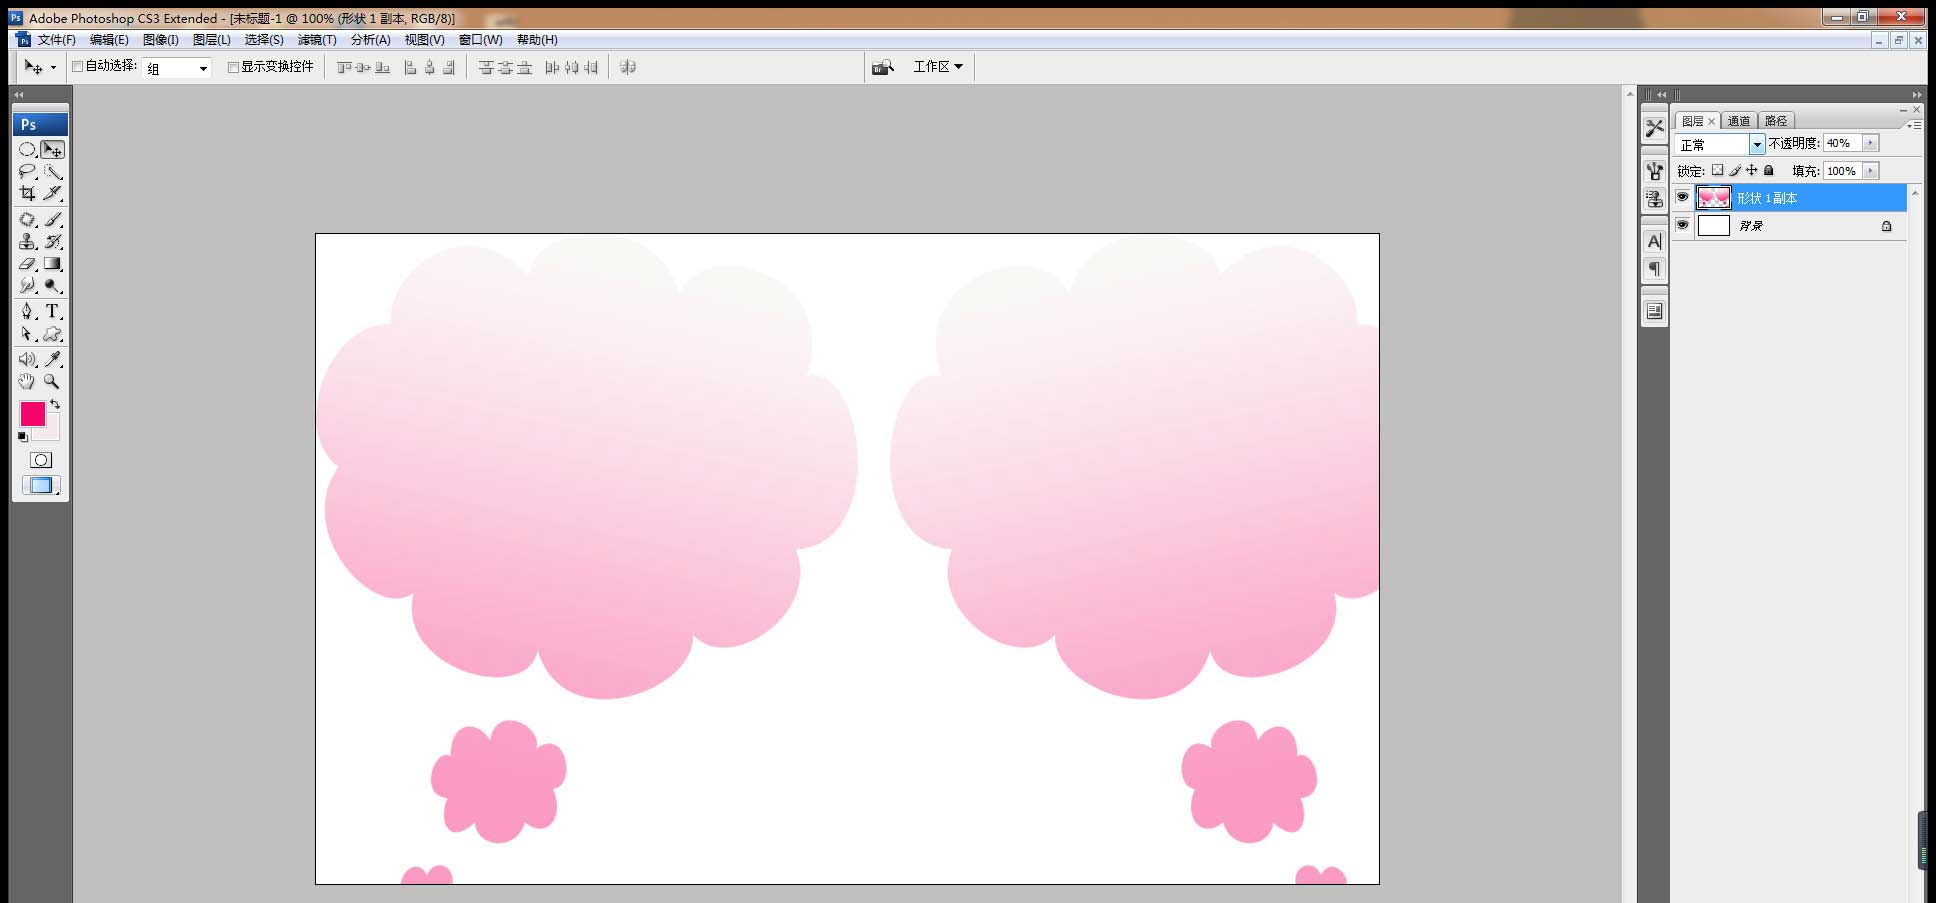
Task: Select the Lasso tool
Action: pos(28,172)
